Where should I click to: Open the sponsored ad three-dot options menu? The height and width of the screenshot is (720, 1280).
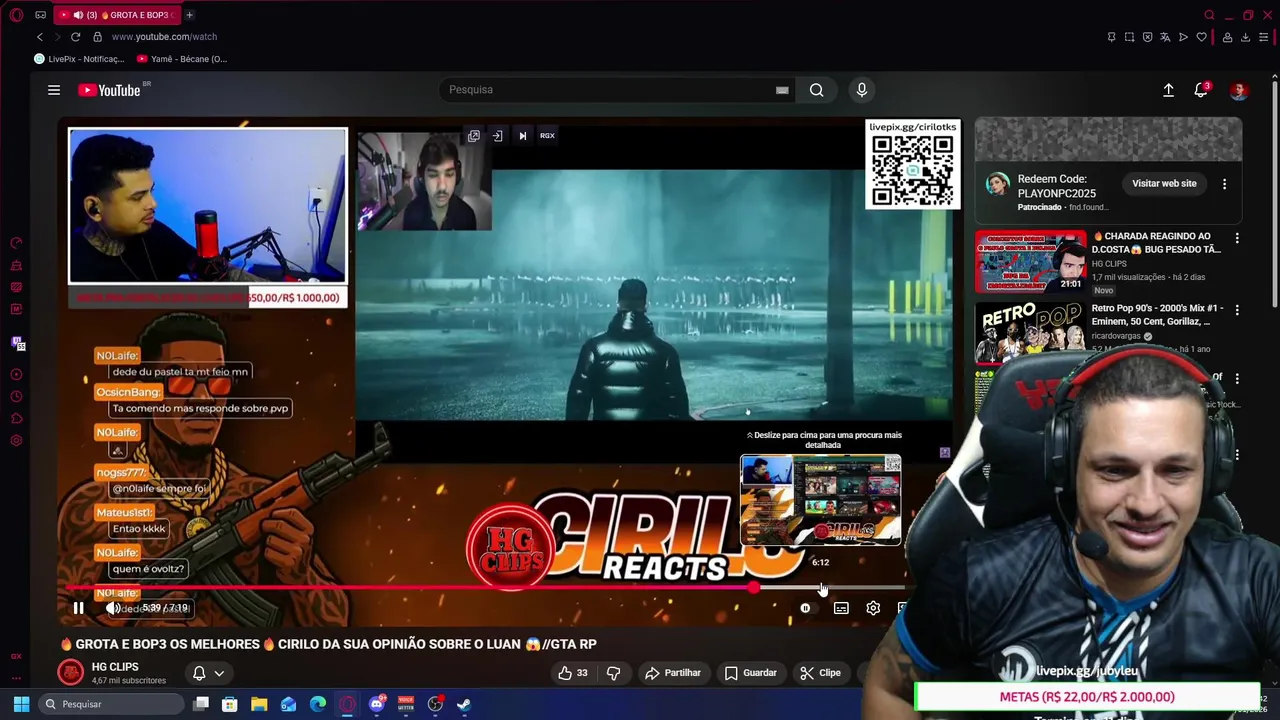(1224, 184)
